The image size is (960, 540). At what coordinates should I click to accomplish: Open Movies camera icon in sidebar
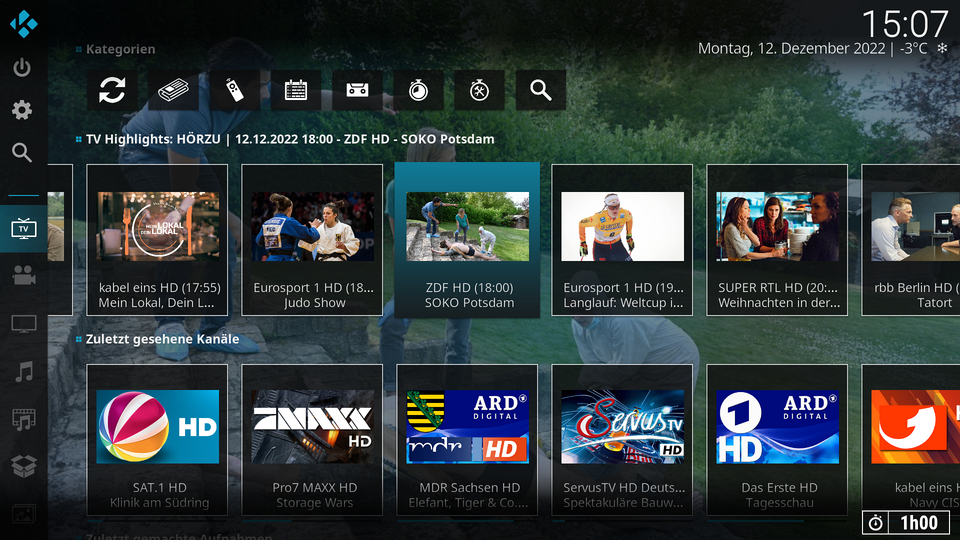pos(23,275)
